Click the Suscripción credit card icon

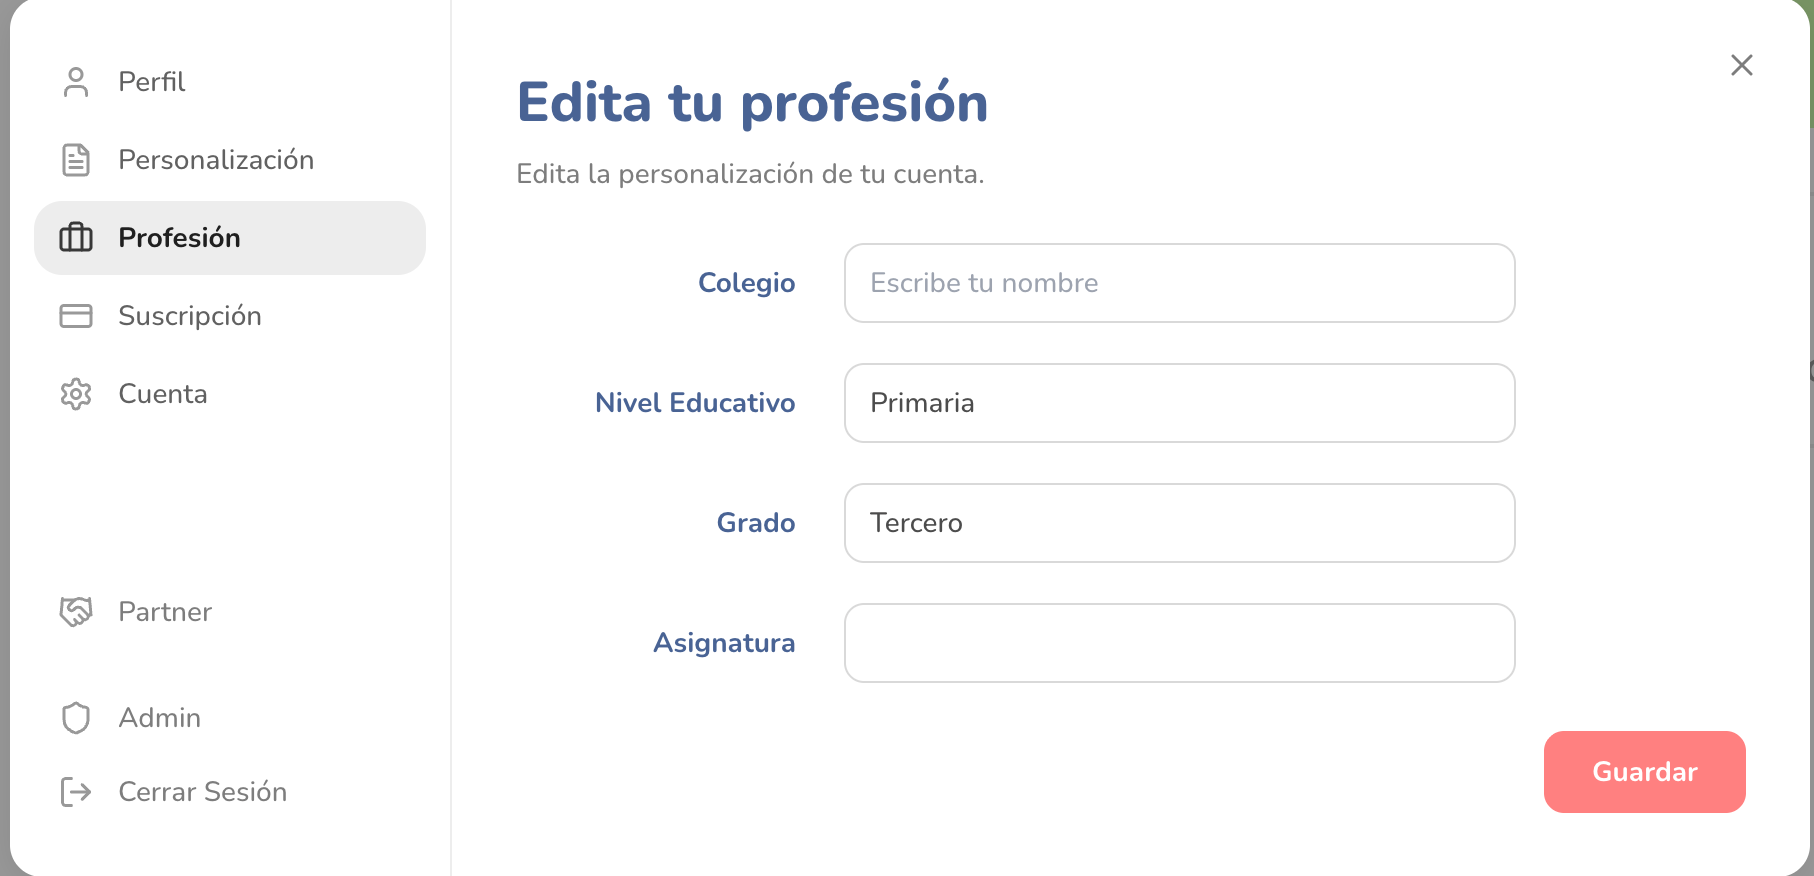pyautogui.click(x=76, y=316)
